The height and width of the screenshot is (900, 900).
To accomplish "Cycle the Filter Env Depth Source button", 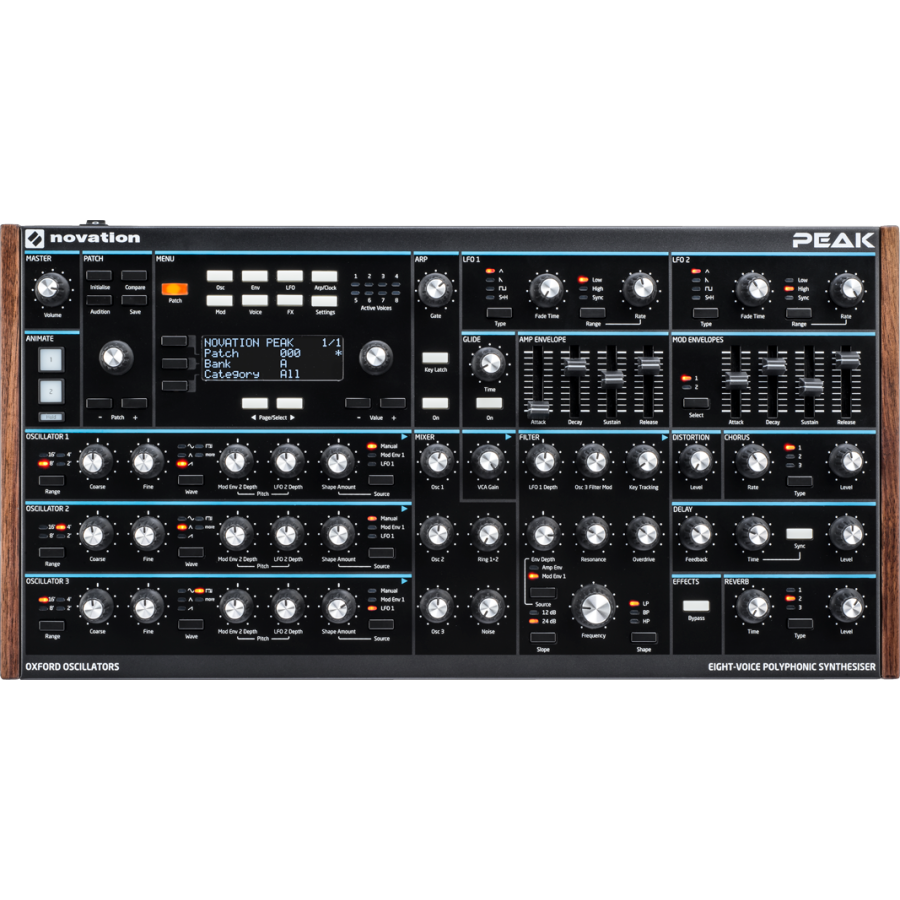I will [542, 592].
